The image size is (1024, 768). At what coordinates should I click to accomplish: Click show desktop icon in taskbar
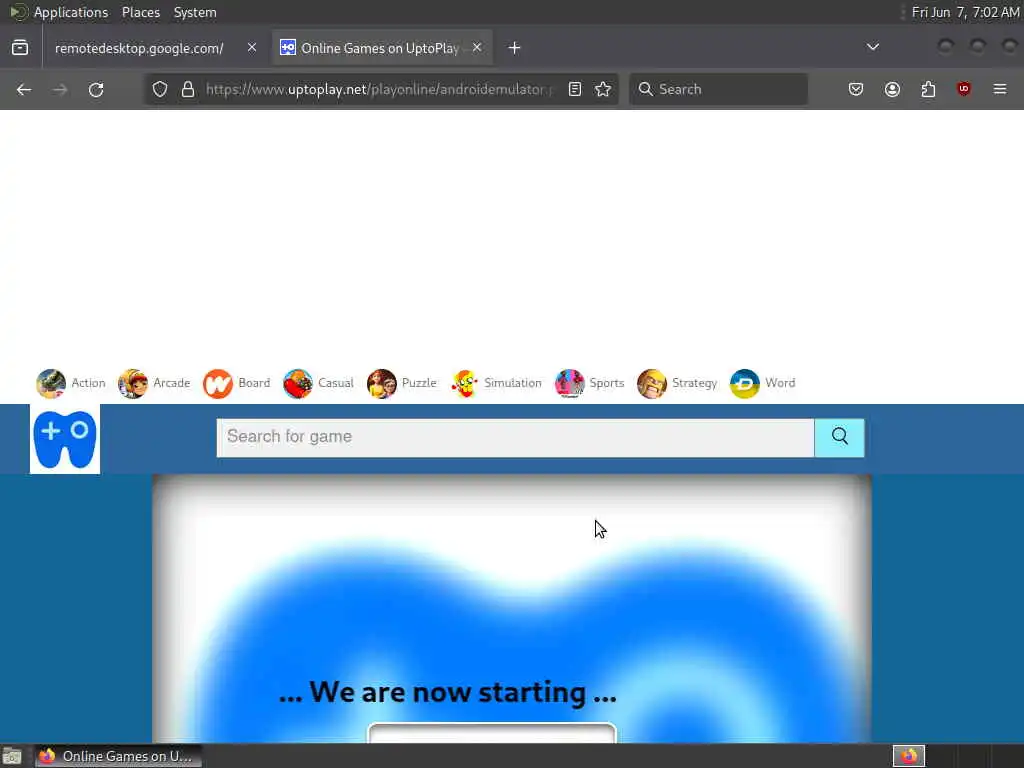12,756
